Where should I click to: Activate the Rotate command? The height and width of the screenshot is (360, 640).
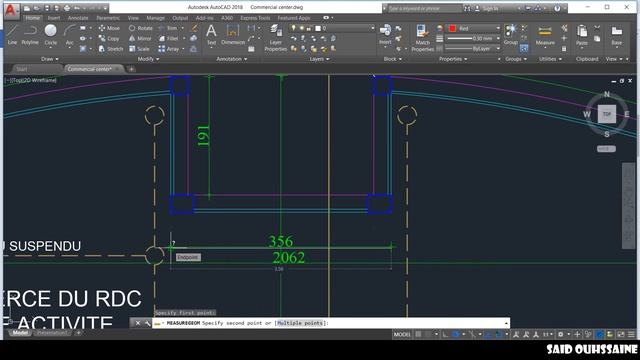140,28
